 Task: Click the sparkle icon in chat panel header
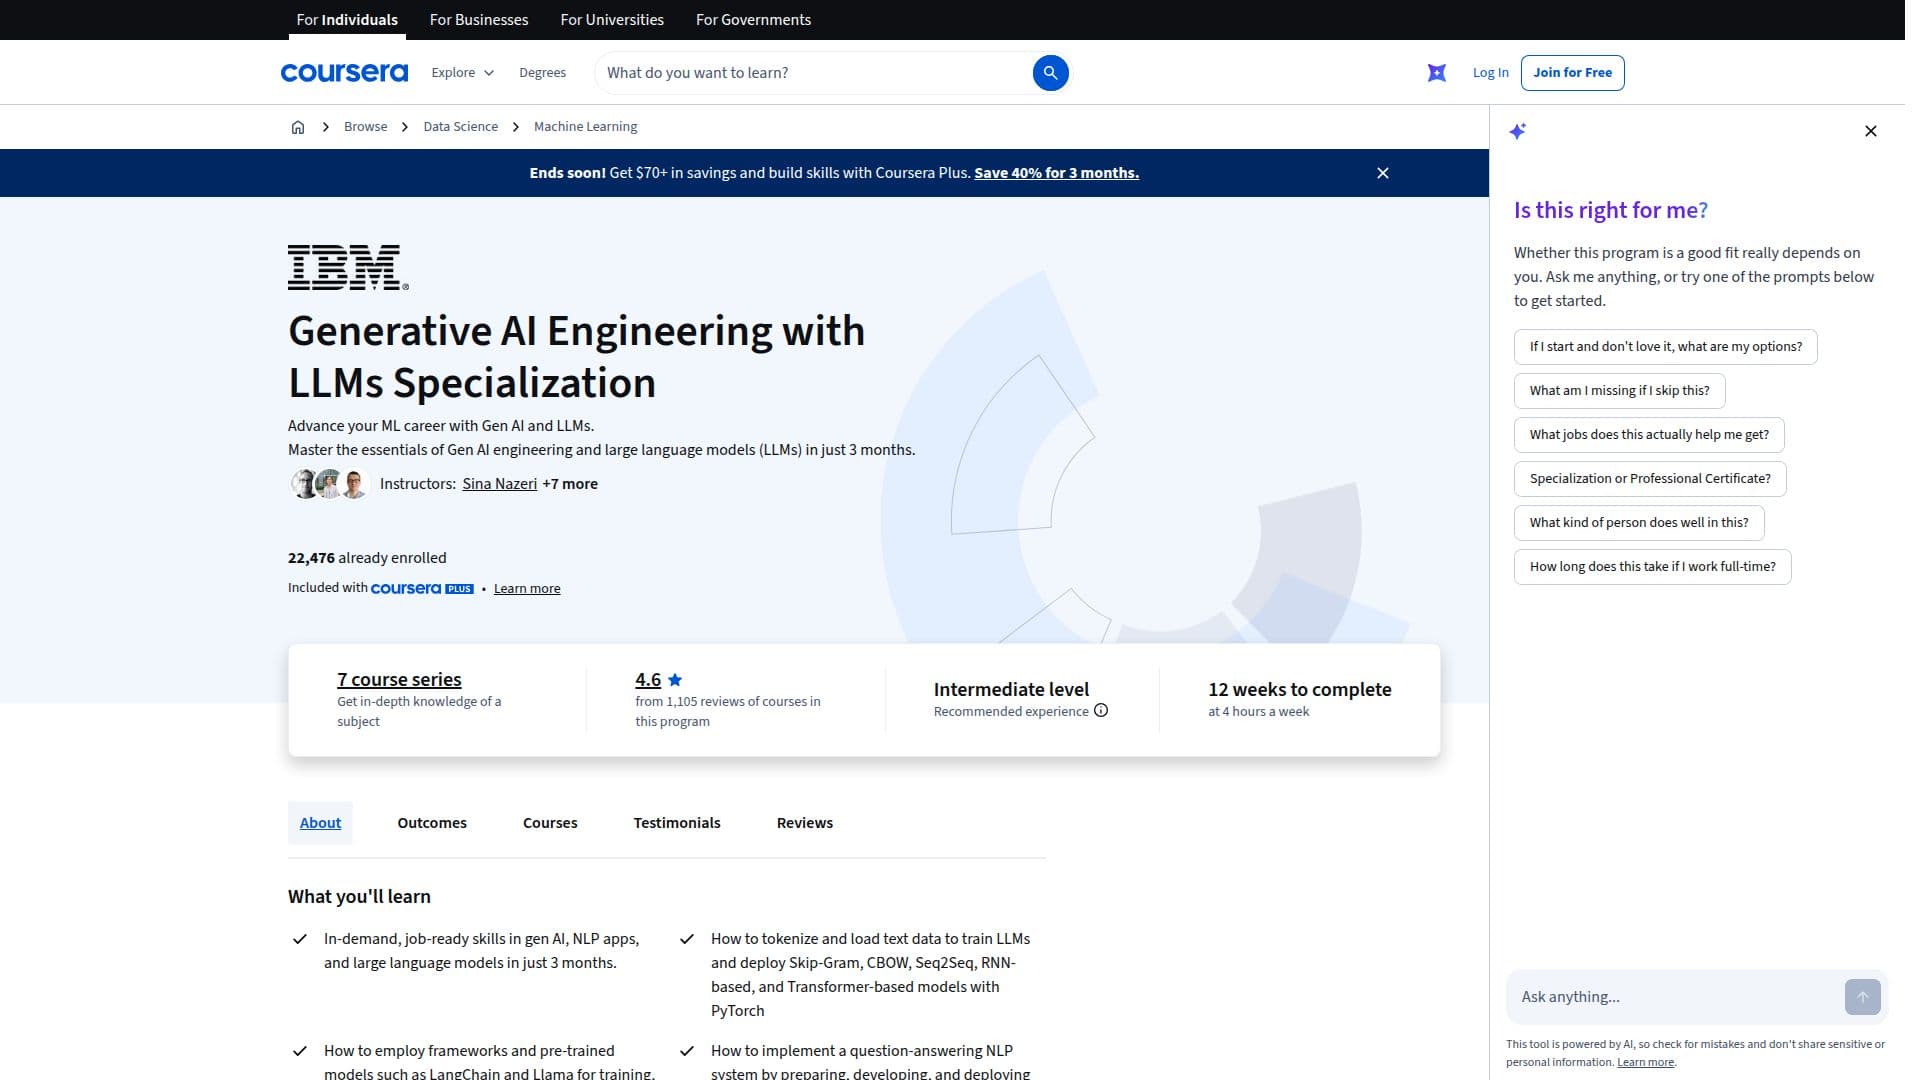(1518, 131)
